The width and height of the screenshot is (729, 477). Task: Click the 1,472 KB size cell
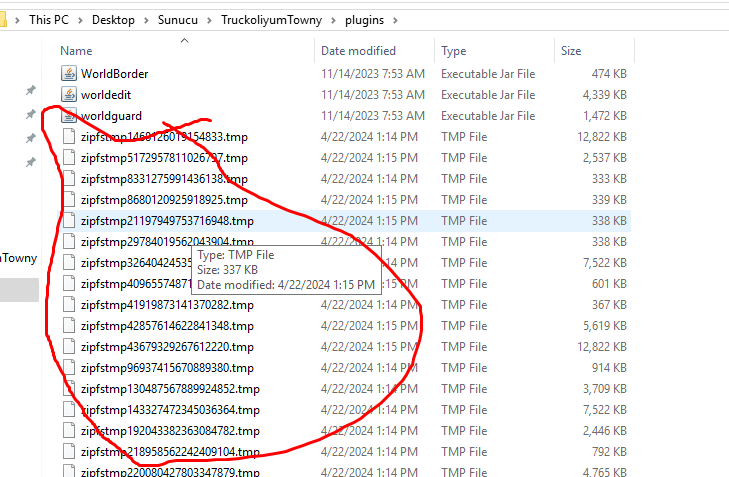pyautogui.click(x=605, y=115)
